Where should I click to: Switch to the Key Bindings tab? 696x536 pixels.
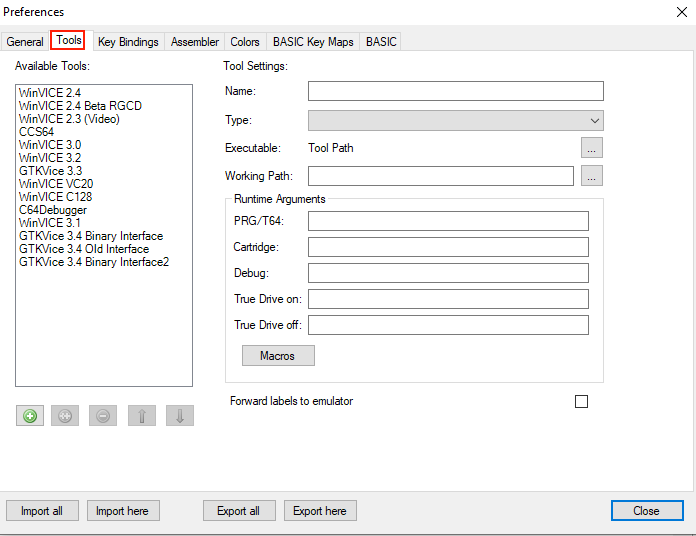tap(128, 42)
